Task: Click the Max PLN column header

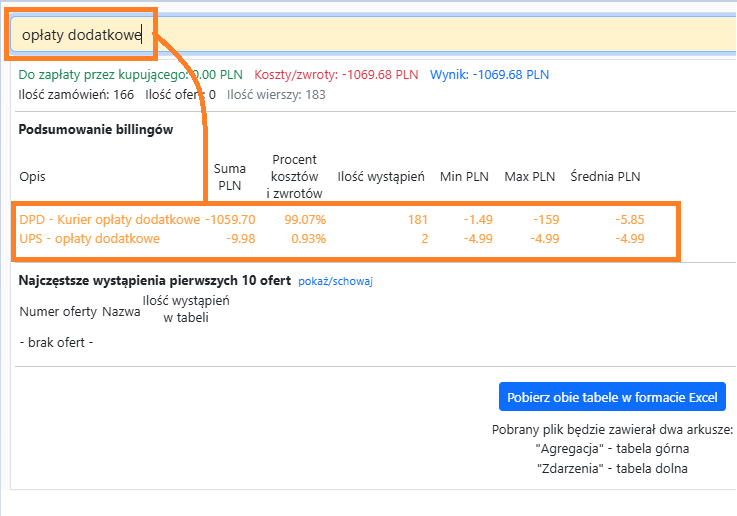Action: 530,177
